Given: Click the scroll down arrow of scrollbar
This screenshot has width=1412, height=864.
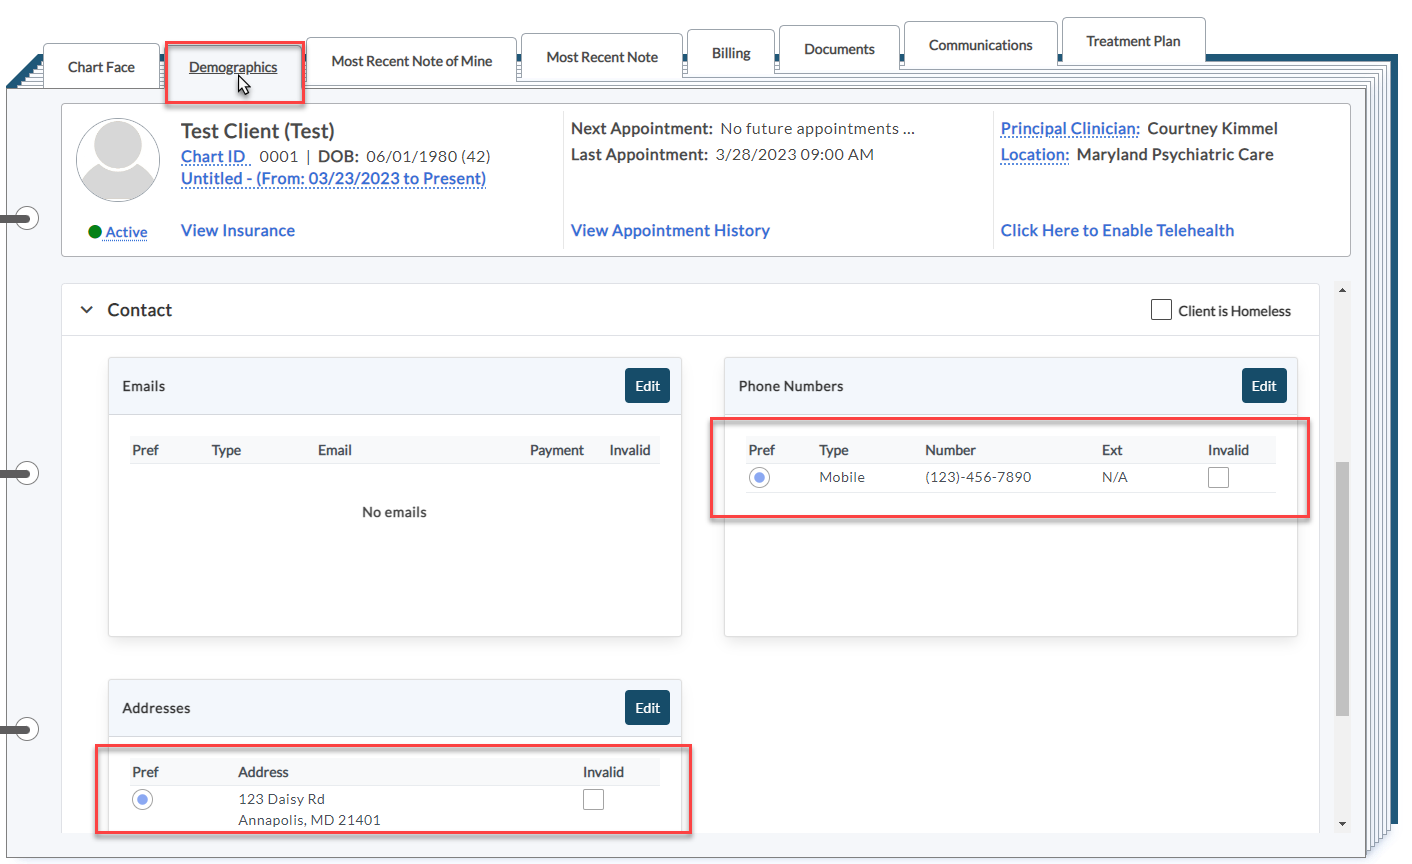Looking at the screenshot, I should coord(1342,824).
